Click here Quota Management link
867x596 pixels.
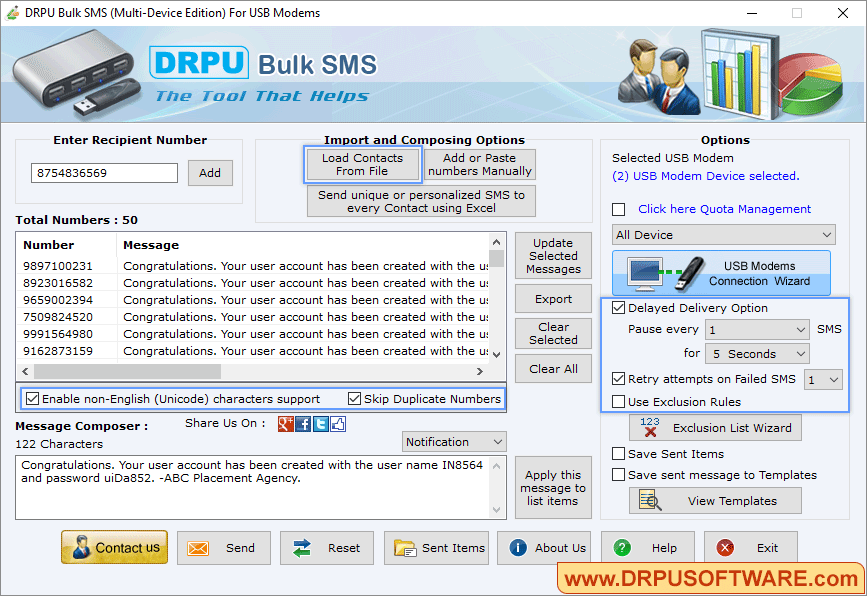[724, 209]
